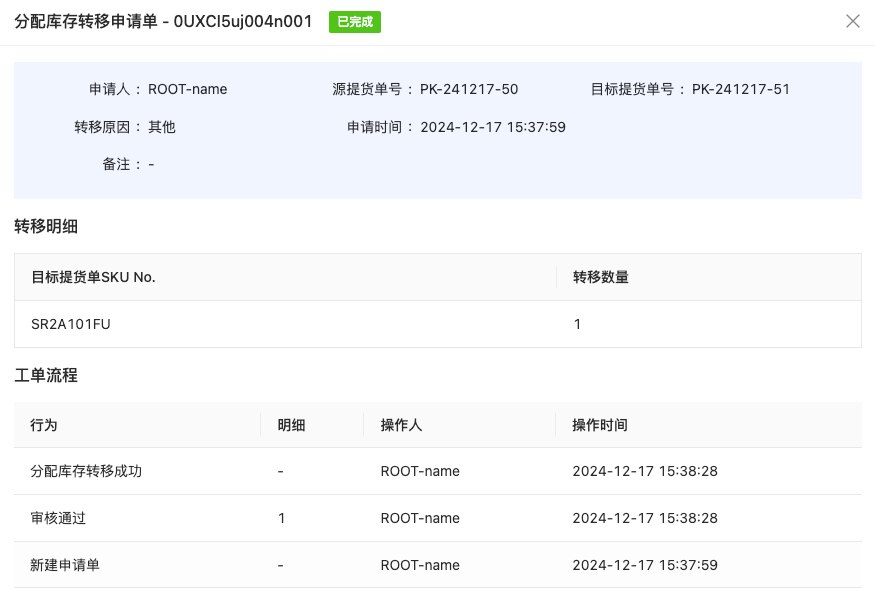Click the green 已完成 status badge

(x=354, y=22)
